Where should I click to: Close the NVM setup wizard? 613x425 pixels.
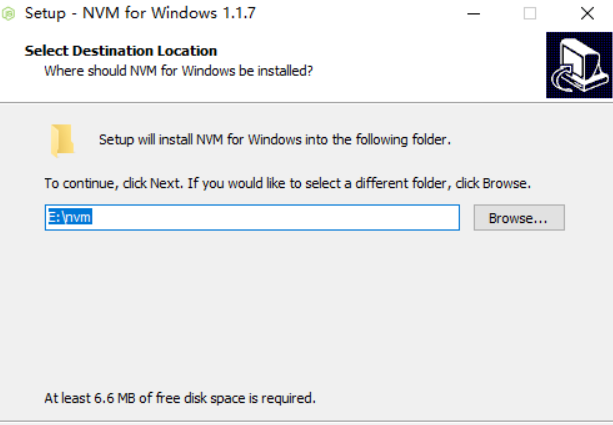[x=586, y=13]
